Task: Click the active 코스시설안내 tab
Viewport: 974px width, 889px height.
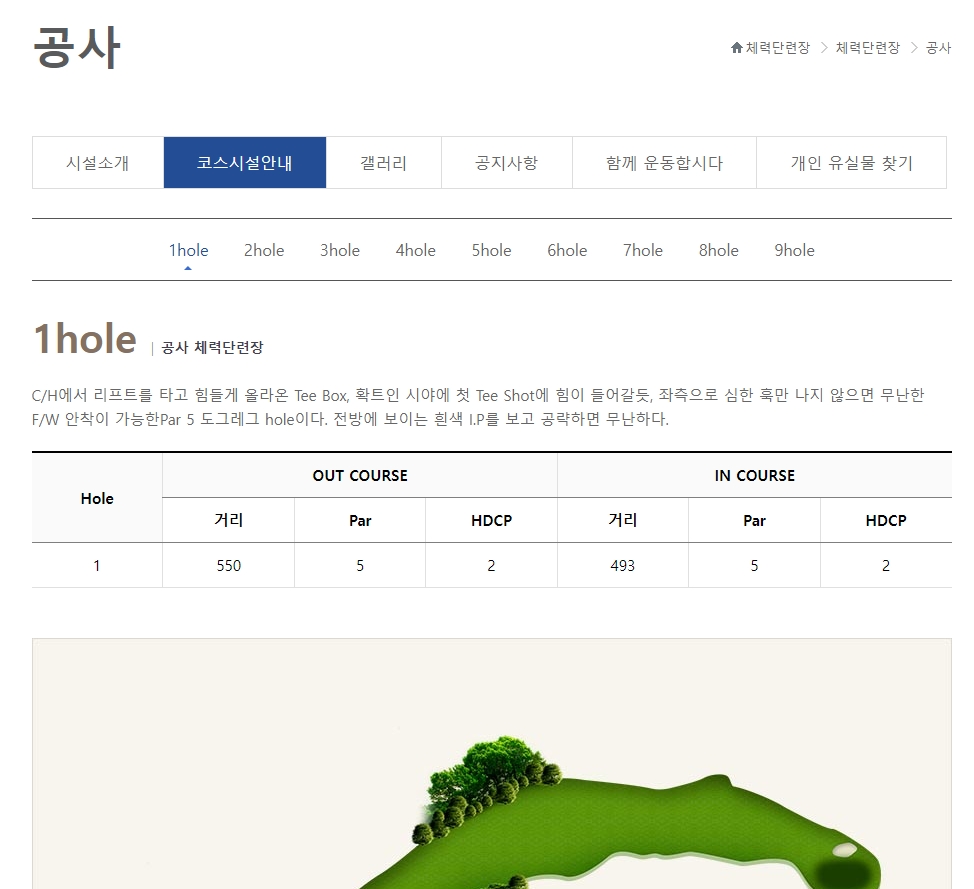Action: pyautogui.click(x=245, y=162)
